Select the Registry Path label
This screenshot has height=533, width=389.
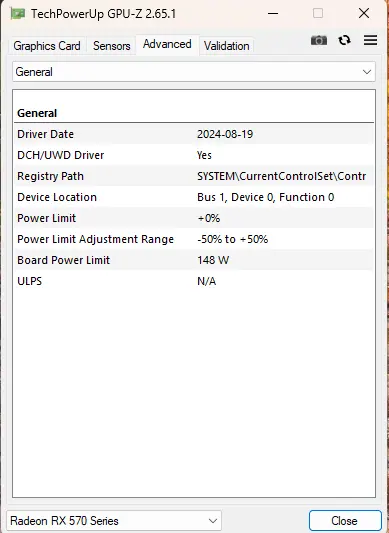tap(50, 176)
